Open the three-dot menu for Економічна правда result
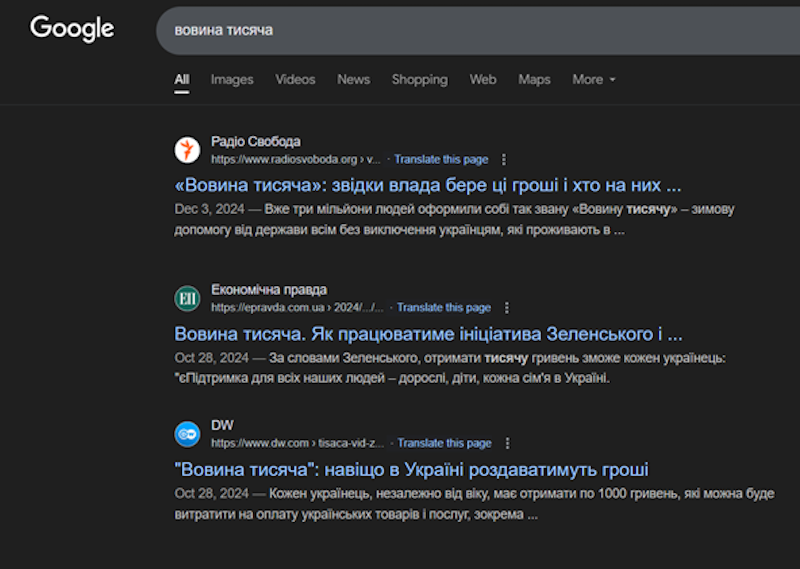The height and width of the screenshot is (569, 800). 506,308
